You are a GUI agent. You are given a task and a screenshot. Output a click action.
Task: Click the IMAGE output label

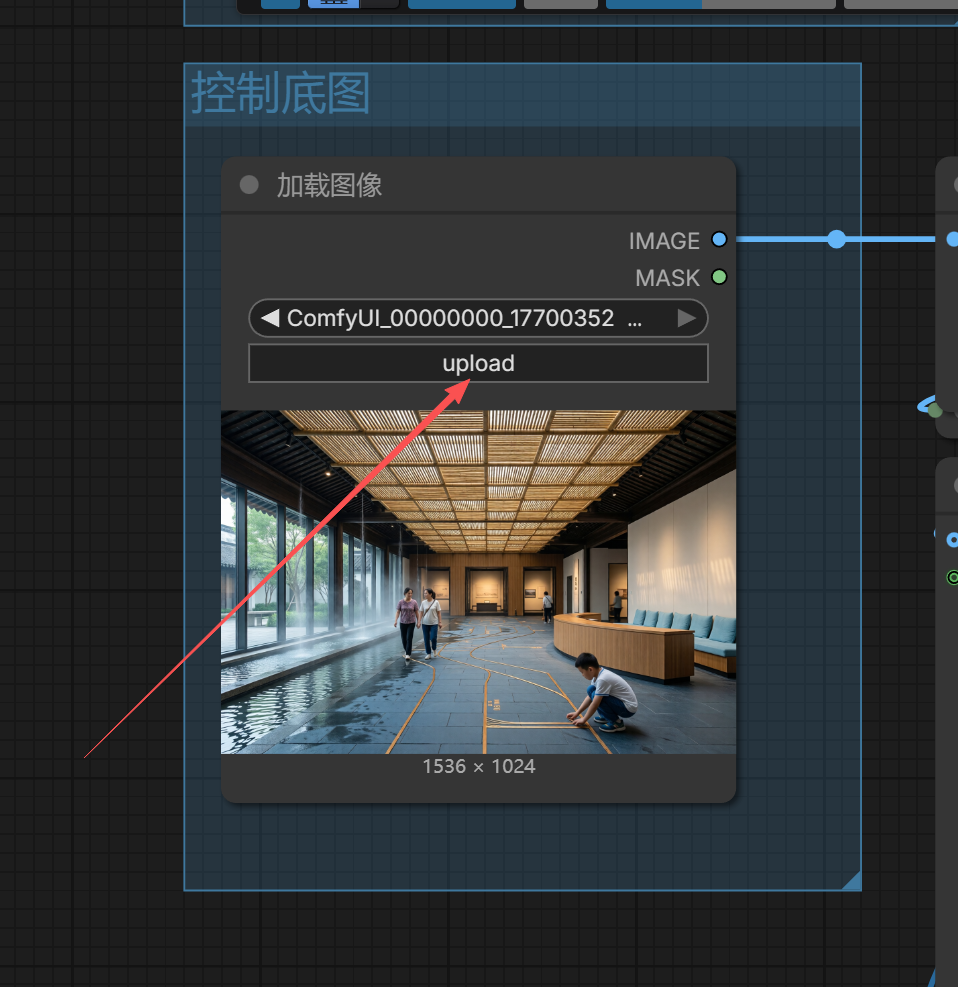(664, 240)
